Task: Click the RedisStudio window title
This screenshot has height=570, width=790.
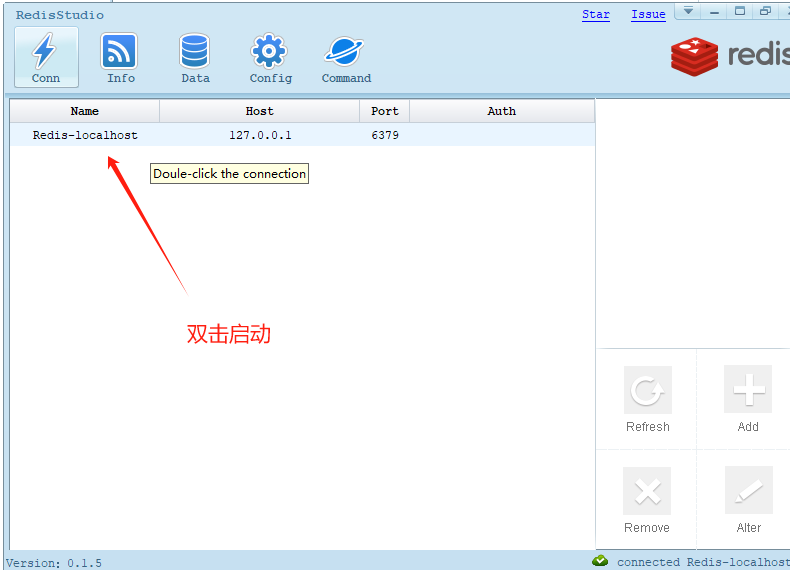Action: pyautogui.click(x=60, y=15)
